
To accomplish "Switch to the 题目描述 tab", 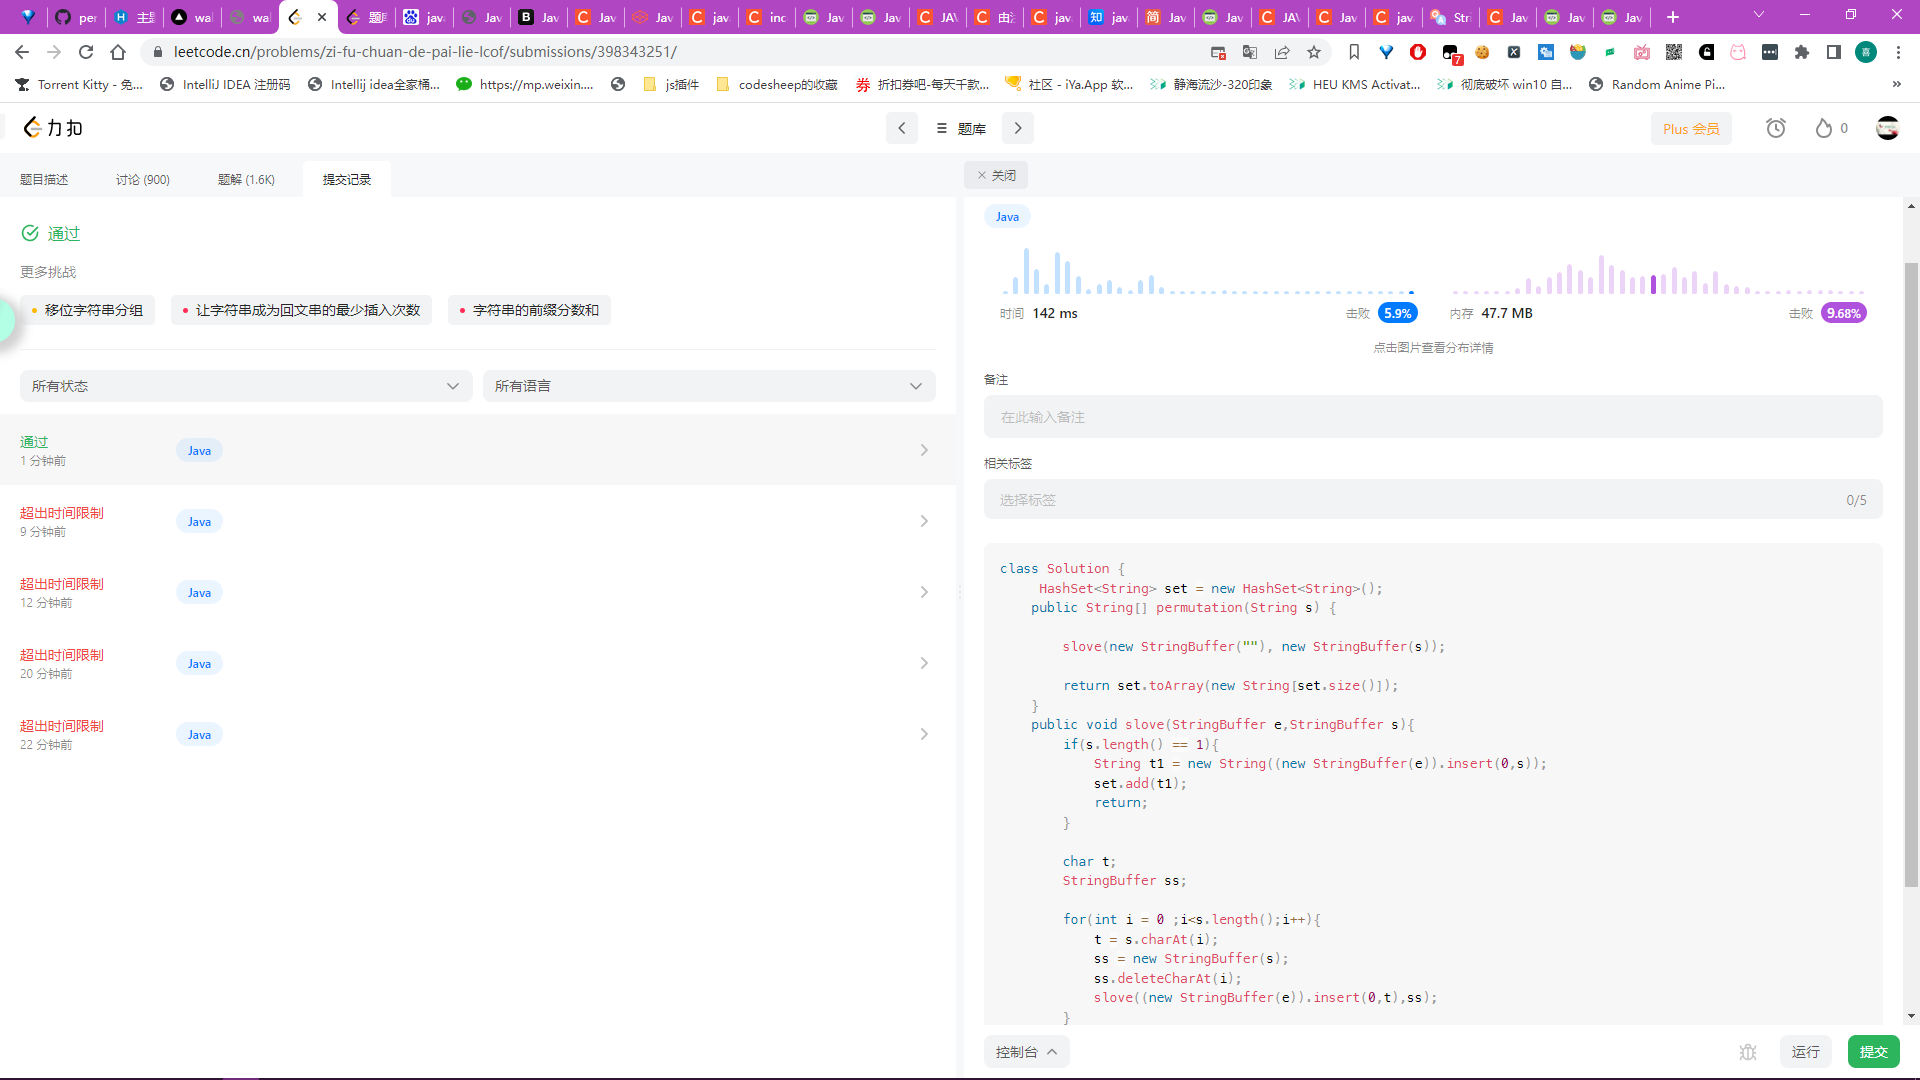I will tap(44, 180).
